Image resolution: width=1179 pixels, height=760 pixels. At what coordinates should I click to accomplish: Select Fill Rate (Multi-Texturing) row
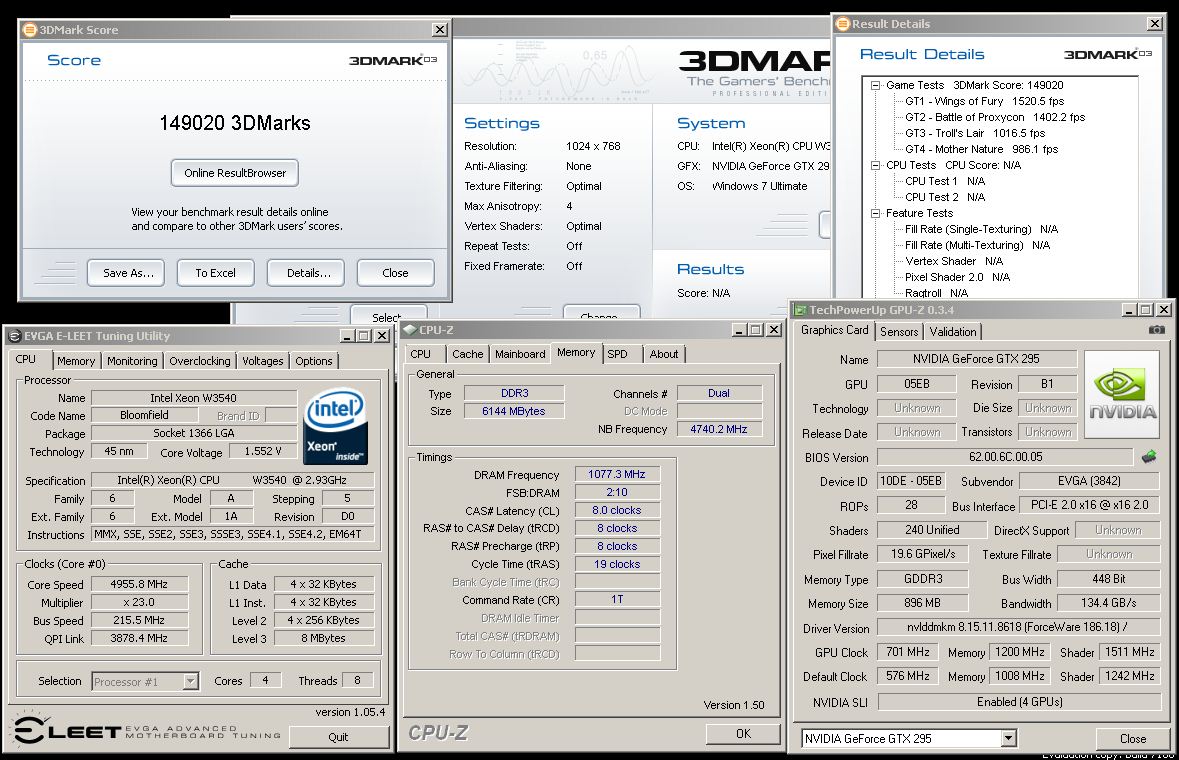tap(977, 245)
